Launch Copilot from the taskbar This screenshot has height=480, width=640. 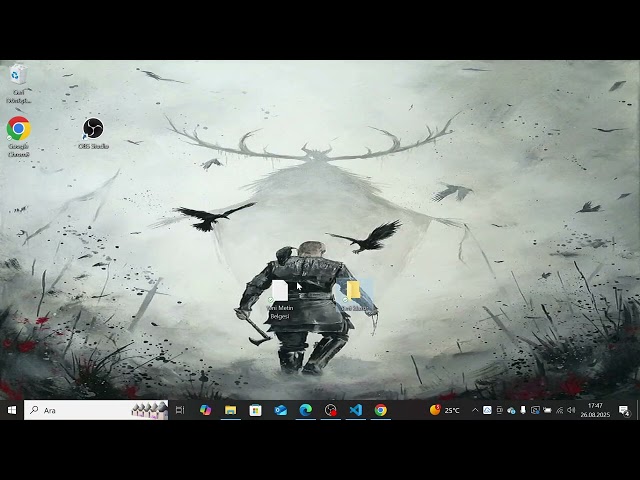click(205, 410)
